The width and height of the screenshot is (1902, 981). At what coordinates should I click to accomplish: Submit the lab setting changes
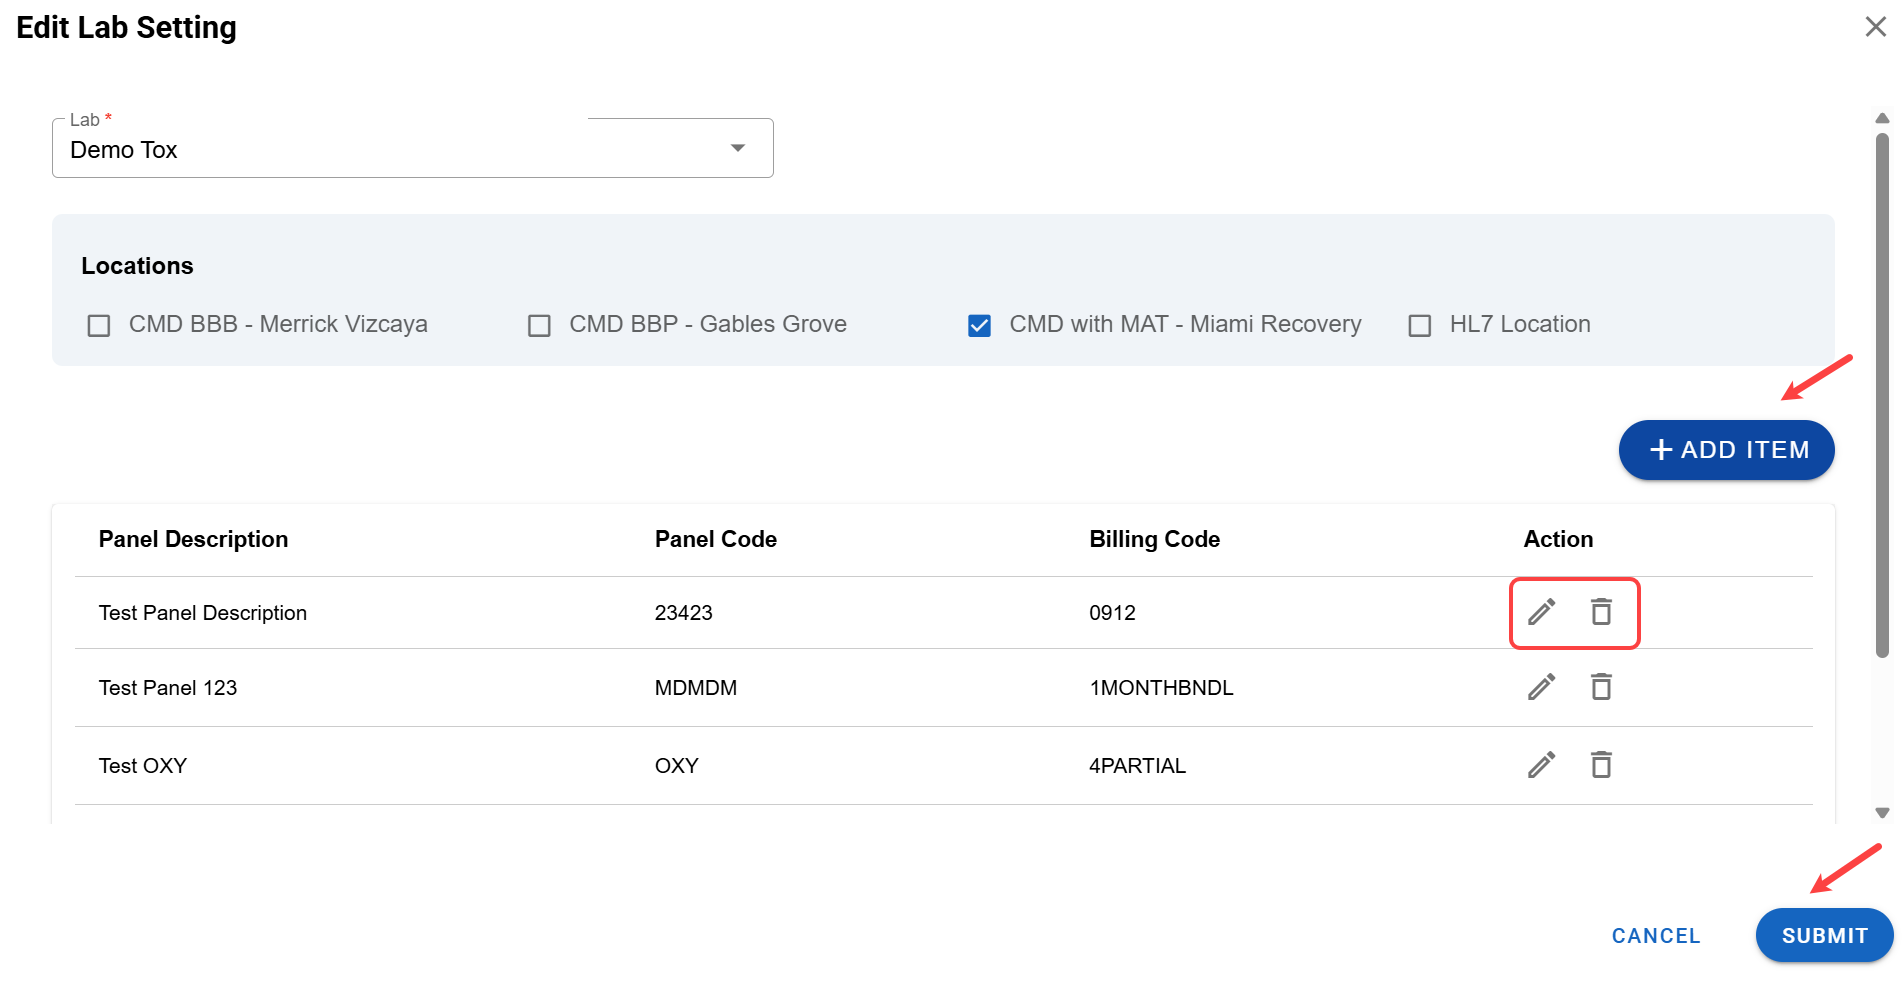pyautogui.click(x=1823, y=935)
